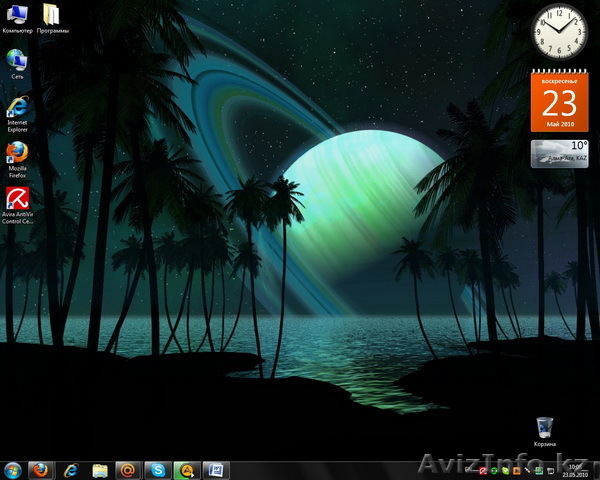
Task: Open the Алма-Ата weather gadget
Action: click(x=559, y=153)
